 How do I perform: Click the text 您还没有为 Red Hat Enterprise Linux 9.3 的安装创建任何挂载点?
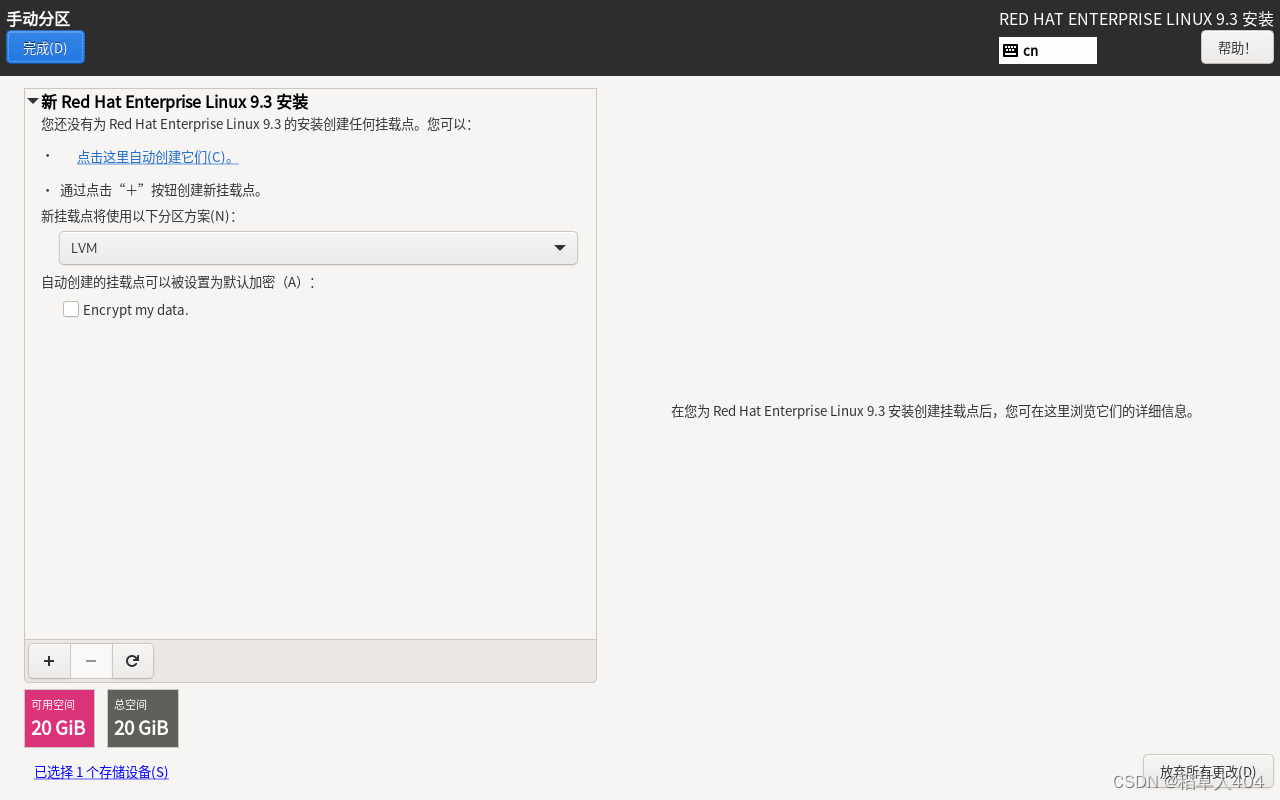(x=255, y=124)
